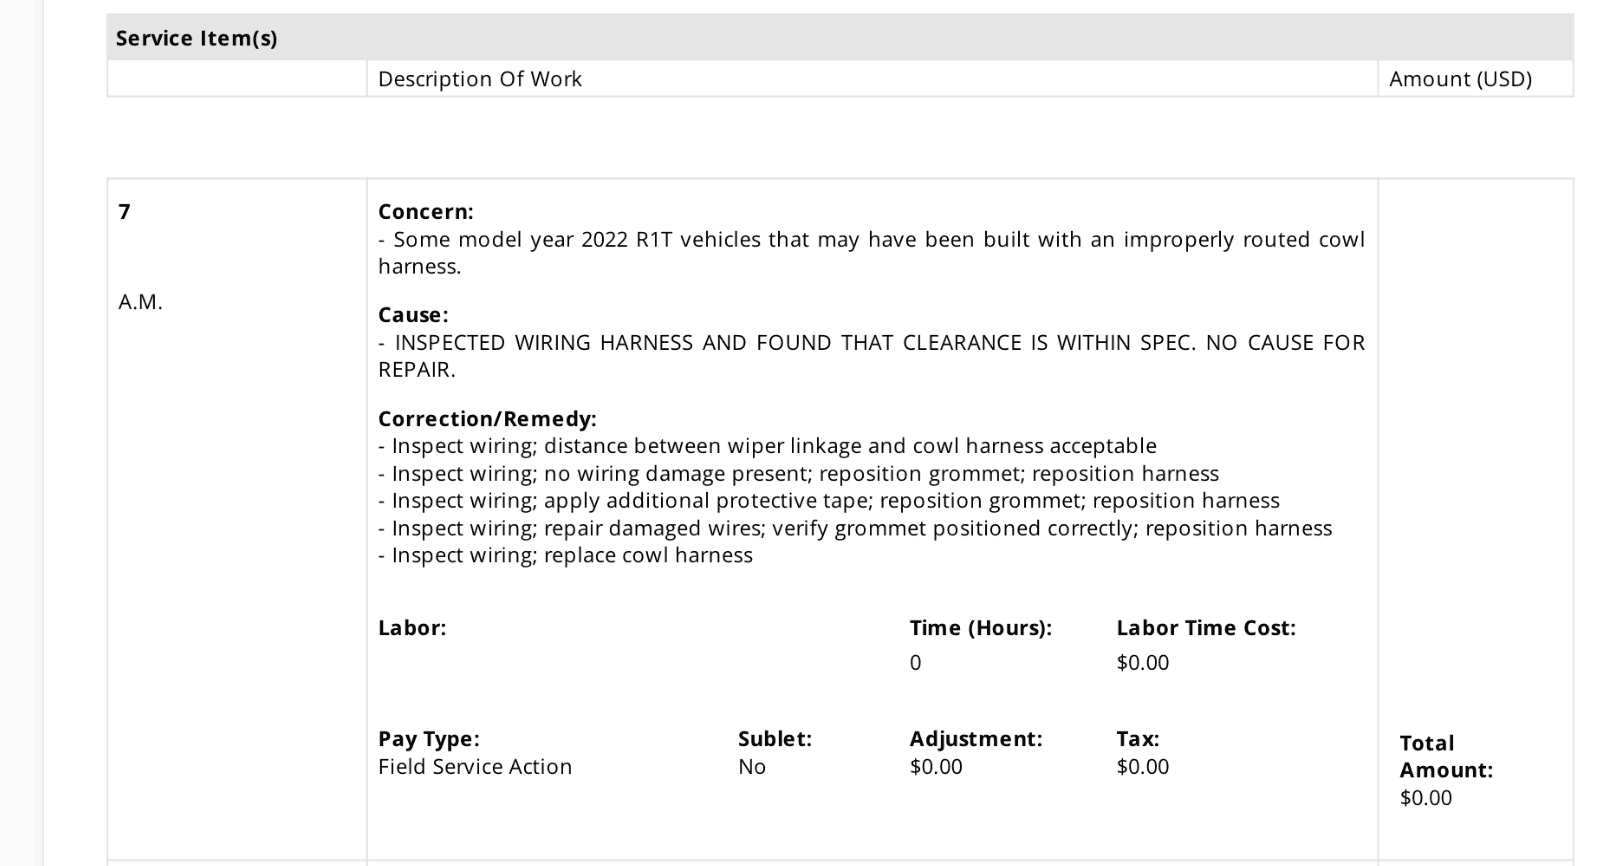Click the Labor Time Cost $0.00 value

pos(1143,663)
